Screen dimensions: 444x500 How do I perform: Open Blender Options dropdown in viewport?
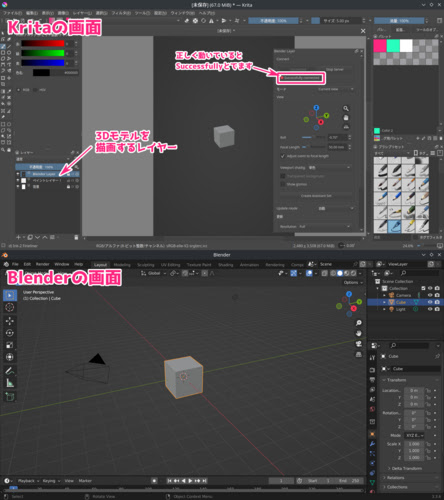353,282
